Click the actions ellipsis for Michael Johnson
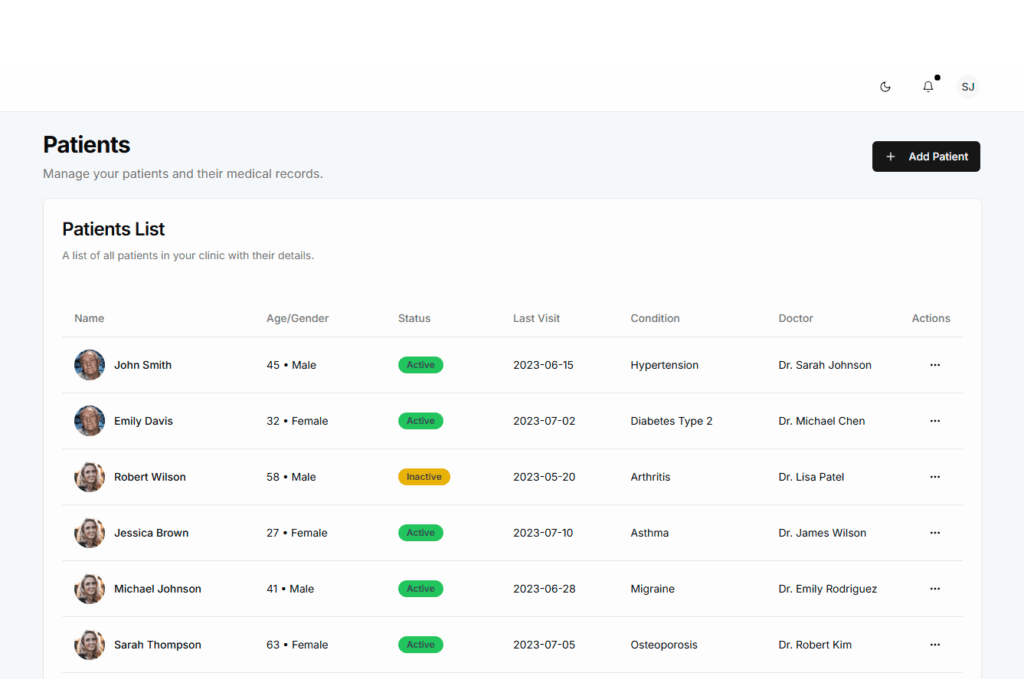1024x679 pixels. point(935,589)
